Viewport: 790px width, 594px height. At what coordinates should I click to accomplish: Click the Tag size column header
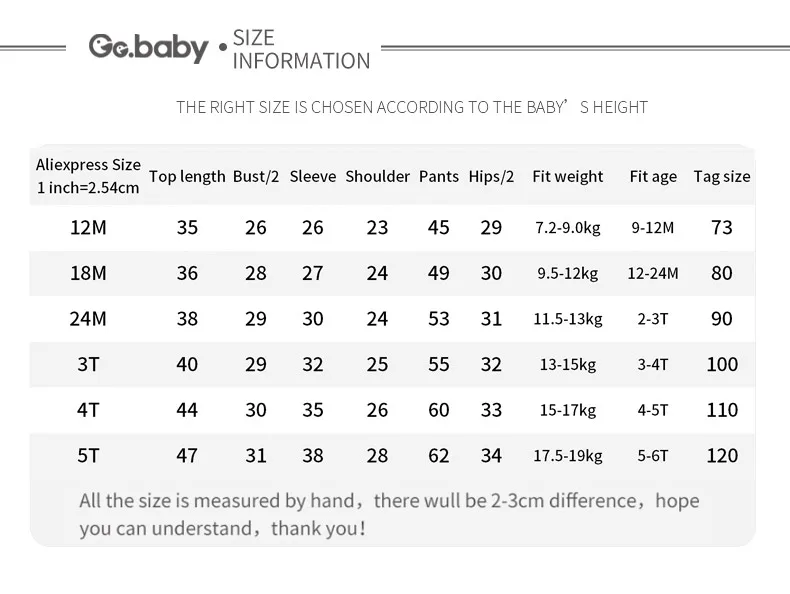click(x=722, y=176)
